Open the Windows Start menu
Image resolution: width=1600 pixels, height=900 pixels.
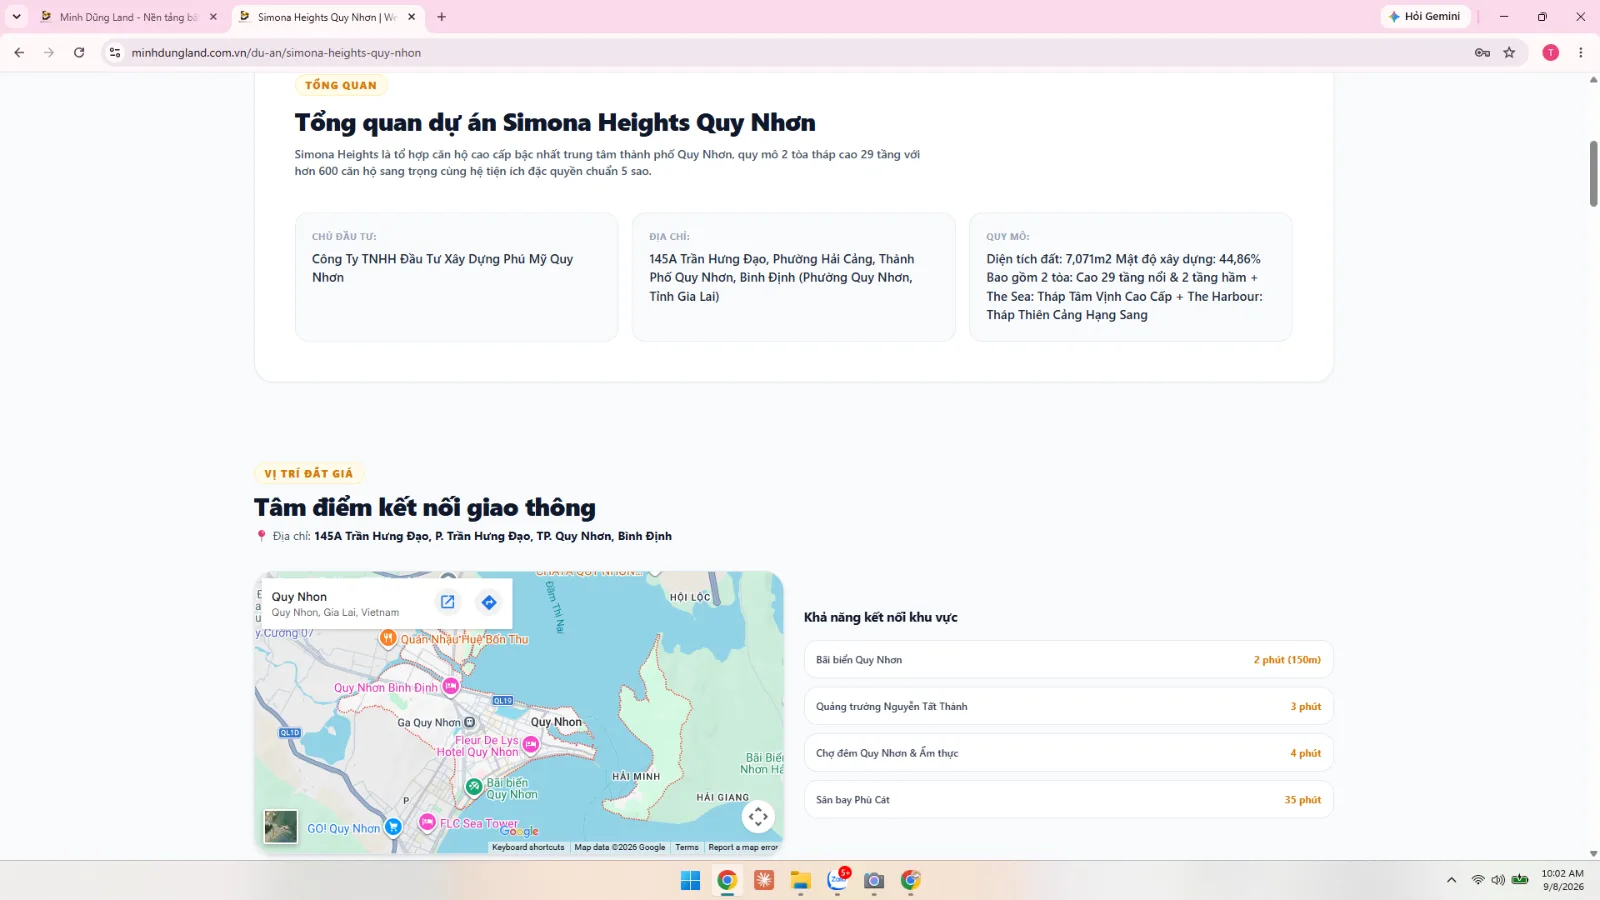(x=690, y=880)
